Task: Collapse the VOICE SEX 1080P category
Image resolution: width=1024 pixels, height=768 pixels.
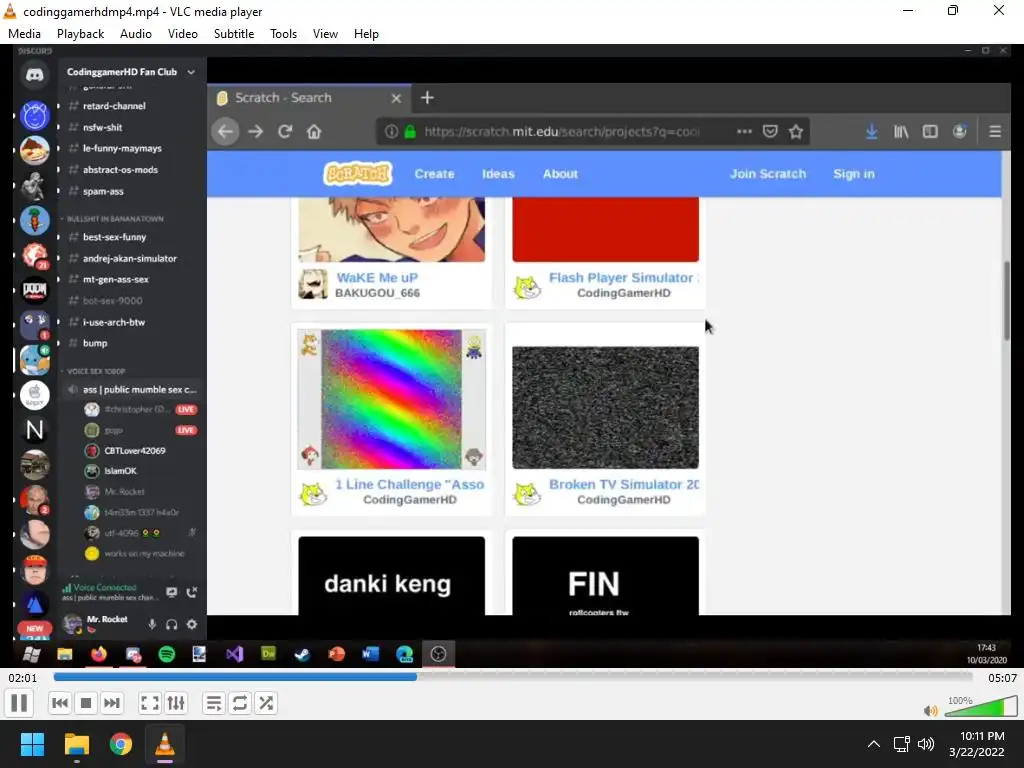Action: [x=95, y=371]
